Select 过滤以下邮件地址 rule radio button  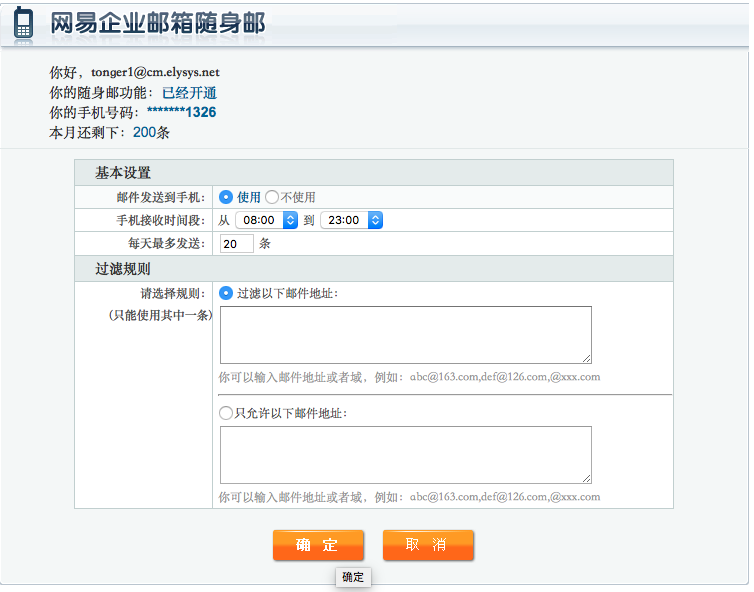pos(226,293)
